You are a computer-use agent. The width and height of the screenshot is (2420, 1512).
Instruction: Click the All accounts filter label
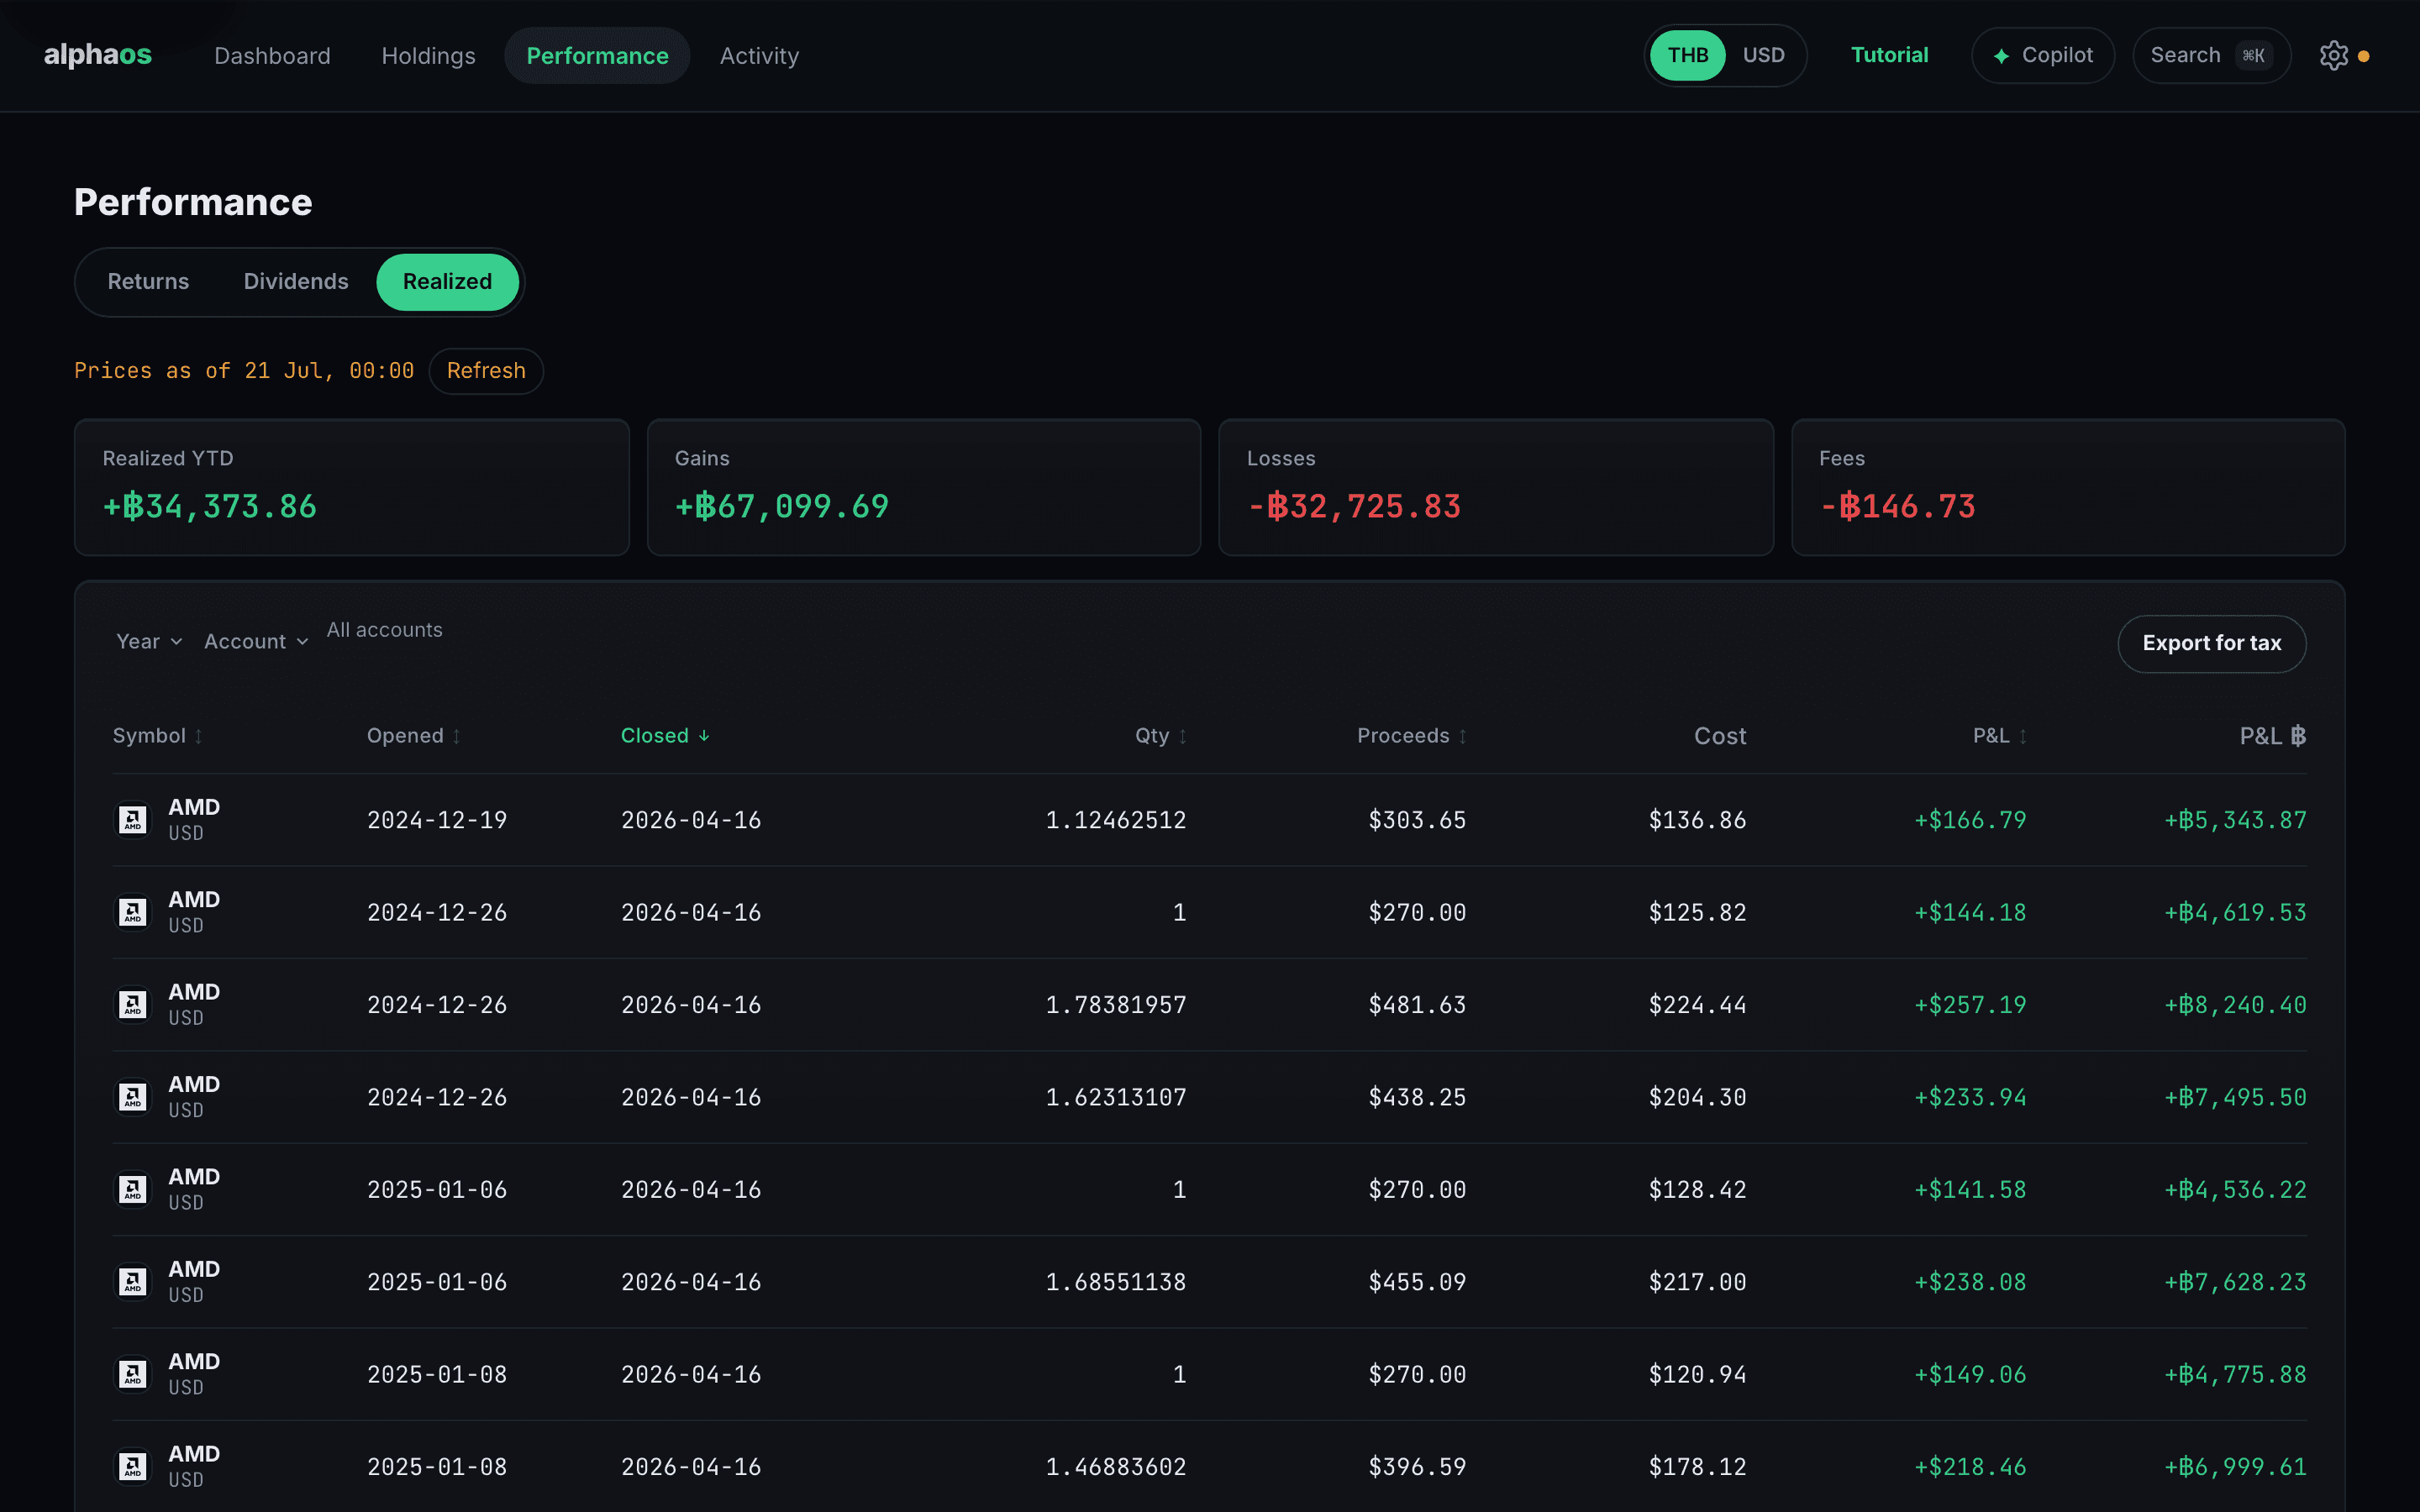click(384, 630)
